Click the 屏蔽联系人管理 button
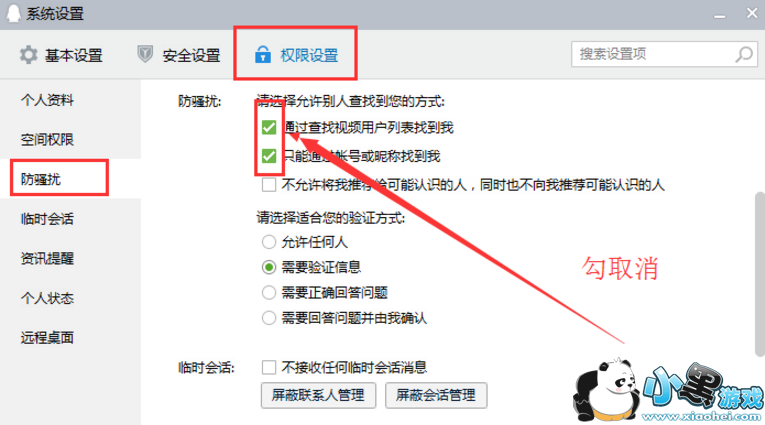Screen dimensions: 765x425 (318, 395)
